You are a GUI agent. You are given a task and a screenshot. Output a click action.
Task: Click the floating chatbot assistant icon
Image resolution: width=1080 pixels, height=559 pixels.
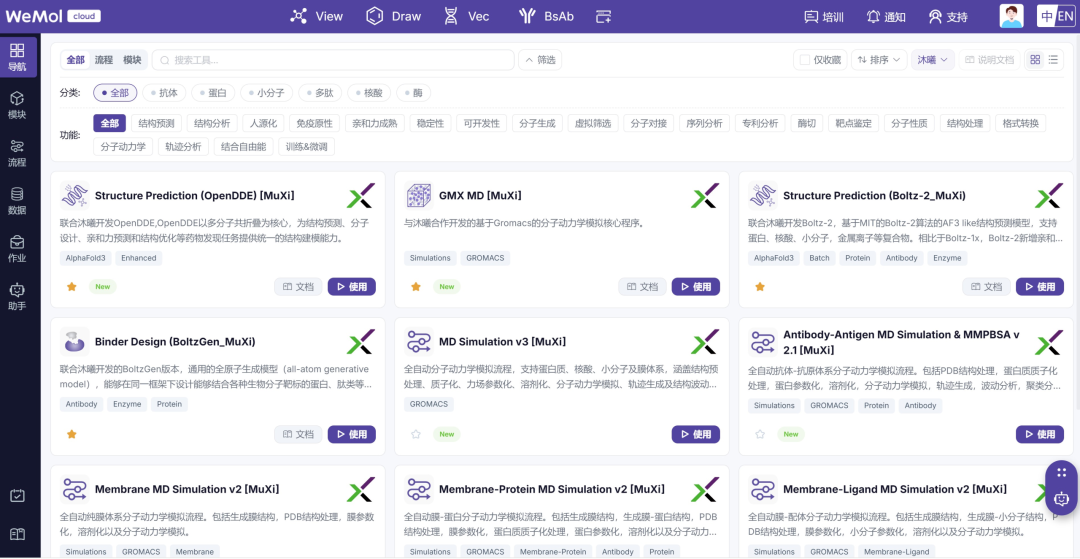point(1061,498)
